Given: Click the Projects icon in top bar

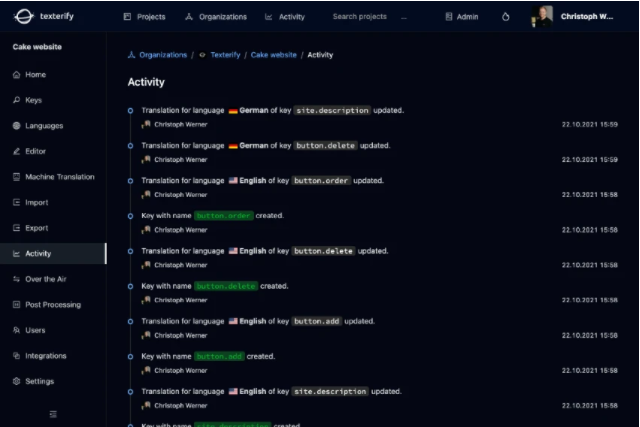Looking at the screenshot, I should (x=127, y=17).
